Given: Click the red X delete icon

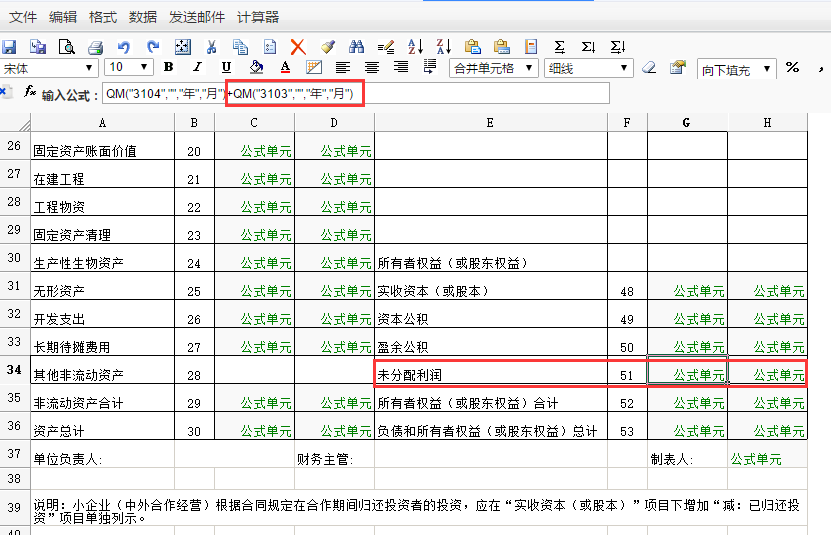Looking at the screenshot, I should tap(298, 46).
